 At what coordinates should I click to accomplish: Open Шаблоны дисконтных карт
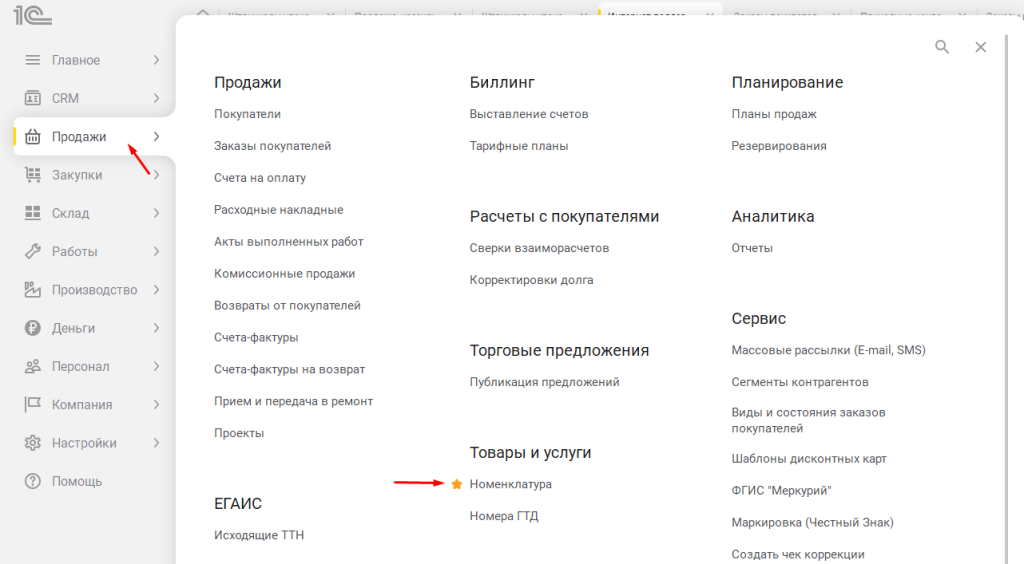tap(809, 459)
